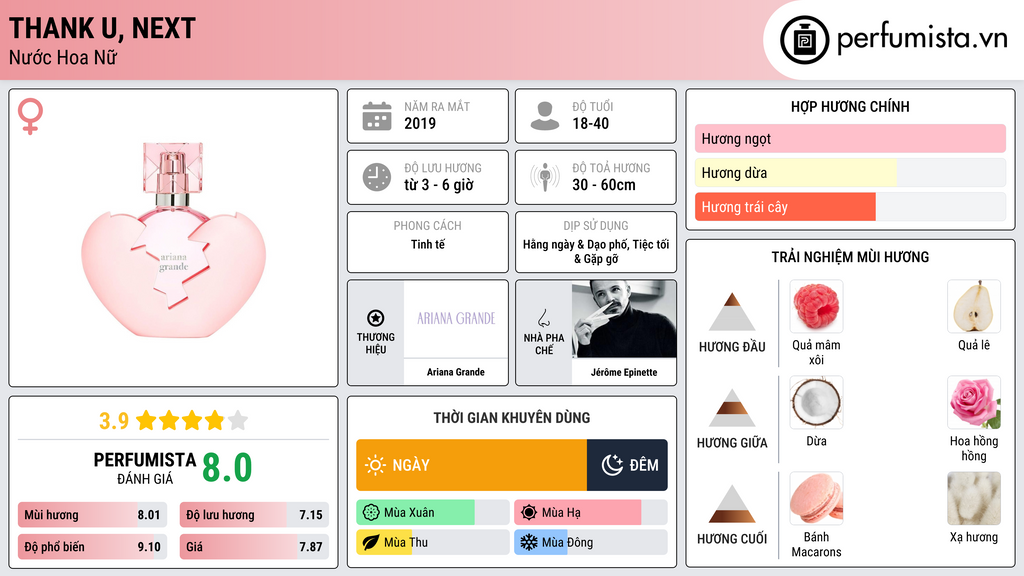Click the calendar icon beside Năm Ra Mắt
The width and height of the screenshot is (1024, 576).
click(377, 116)
